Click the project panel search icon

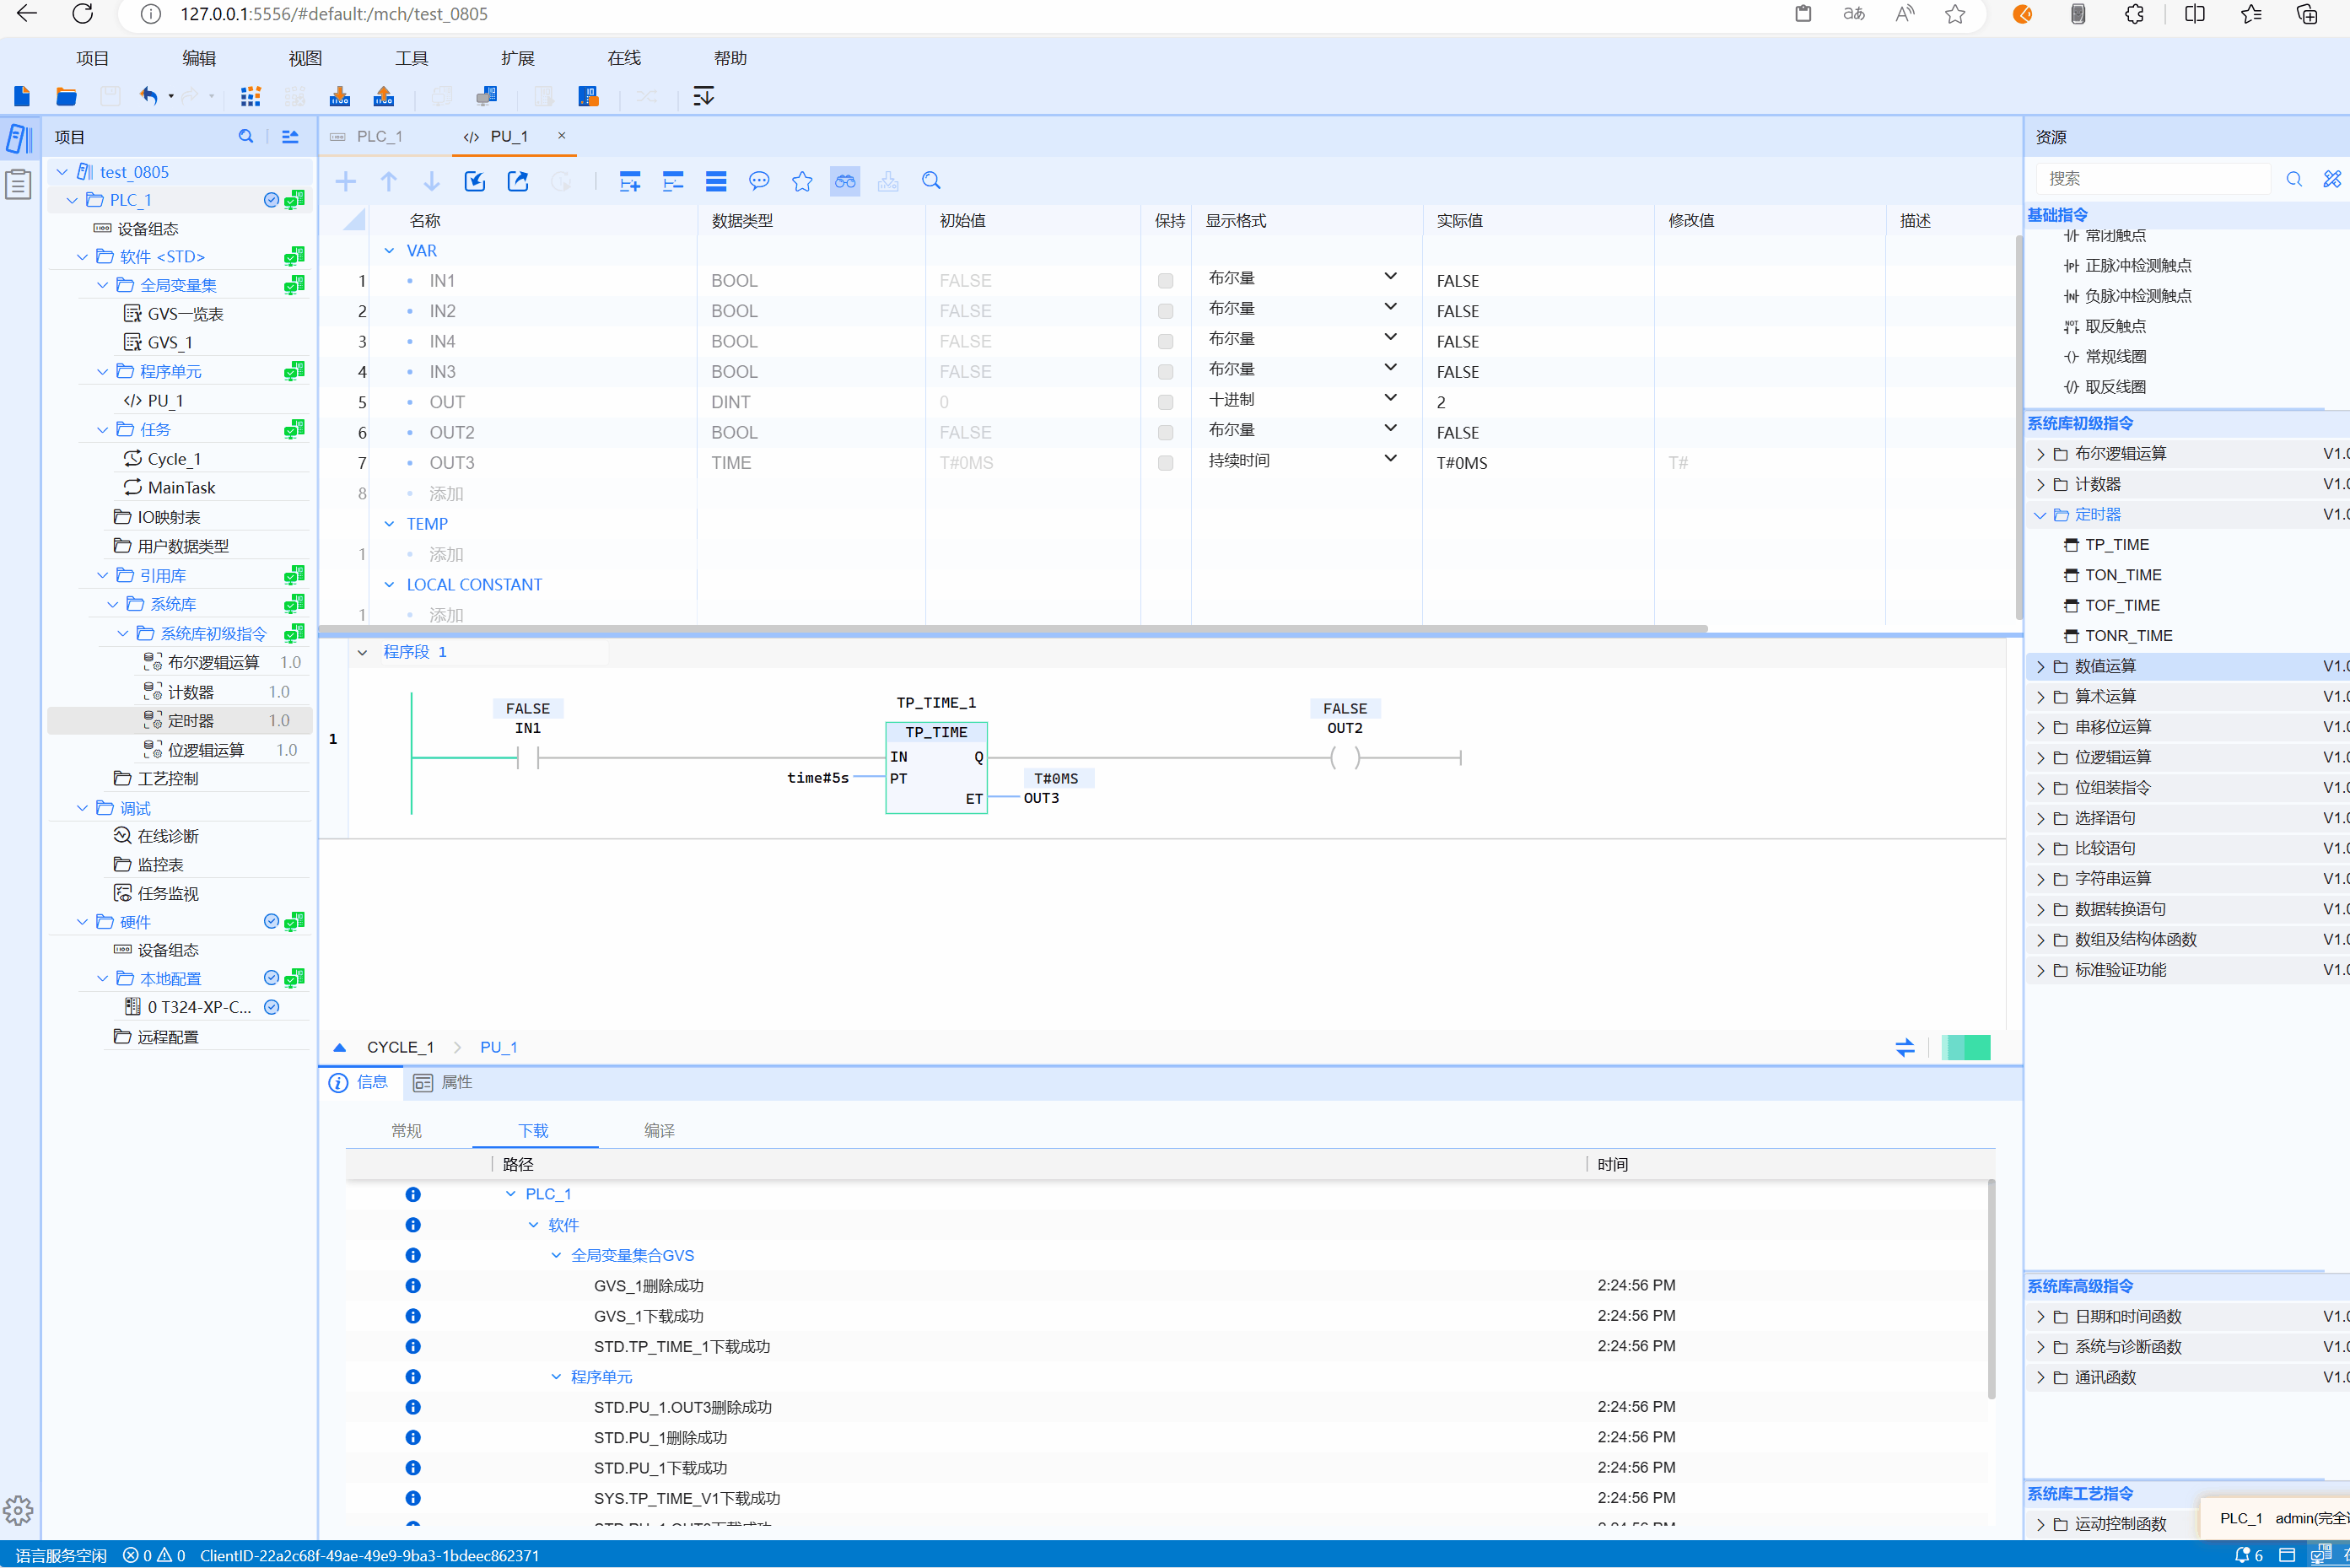coord(246,136)
